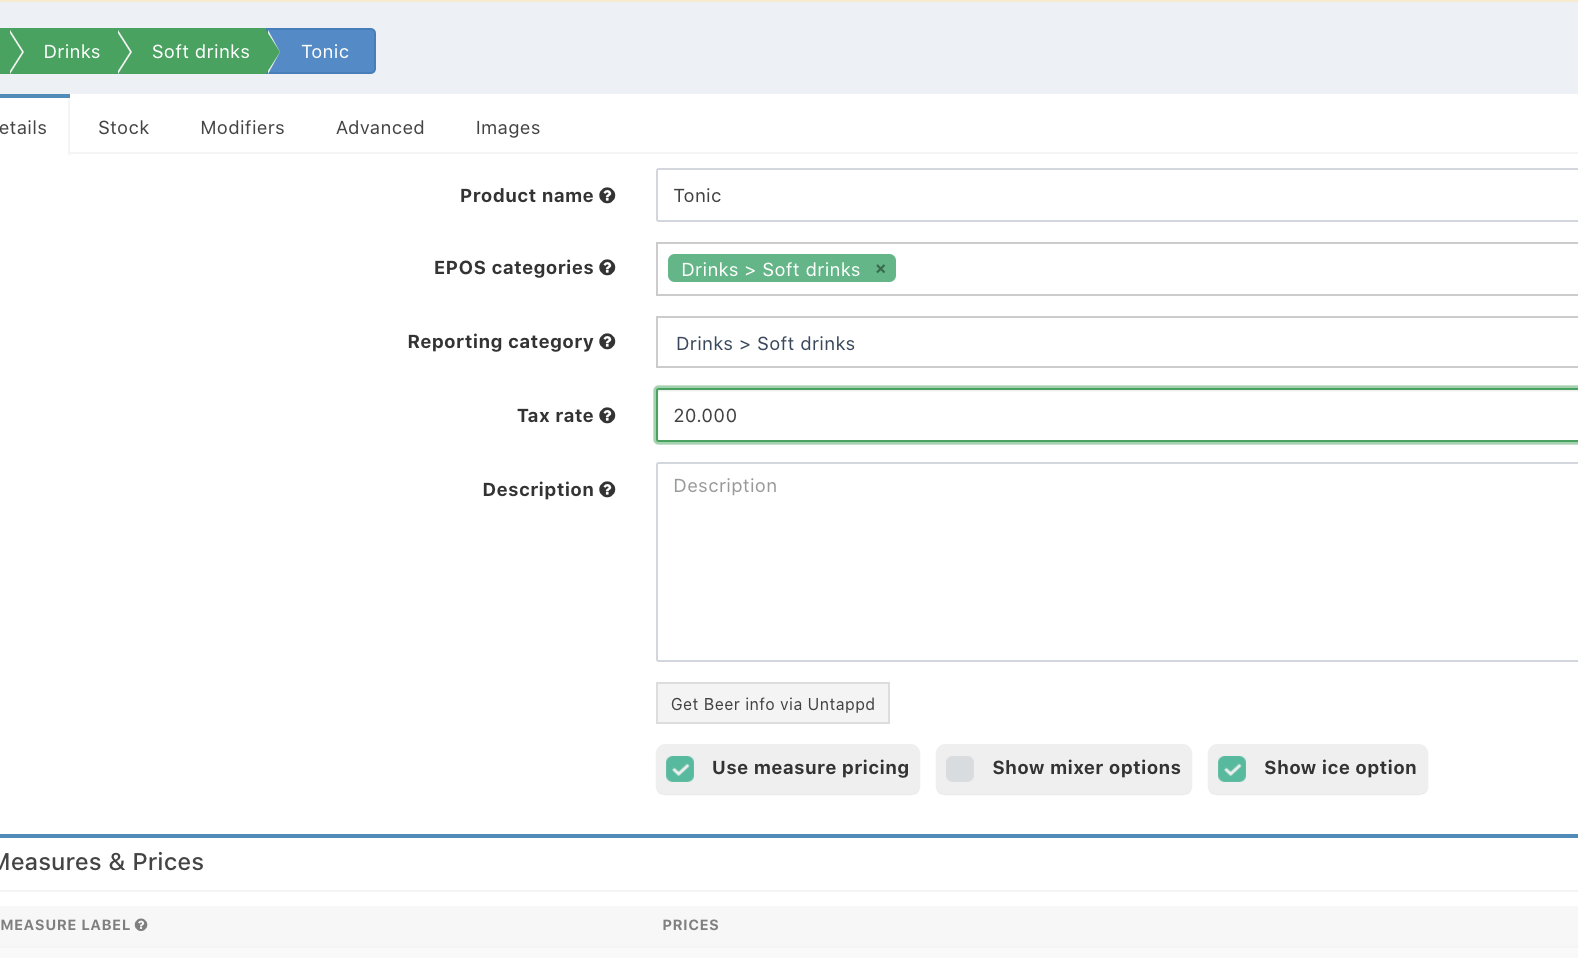The image size is (1578, 958).
Task: Click the EPOS categories help icon
Action: 607,268
